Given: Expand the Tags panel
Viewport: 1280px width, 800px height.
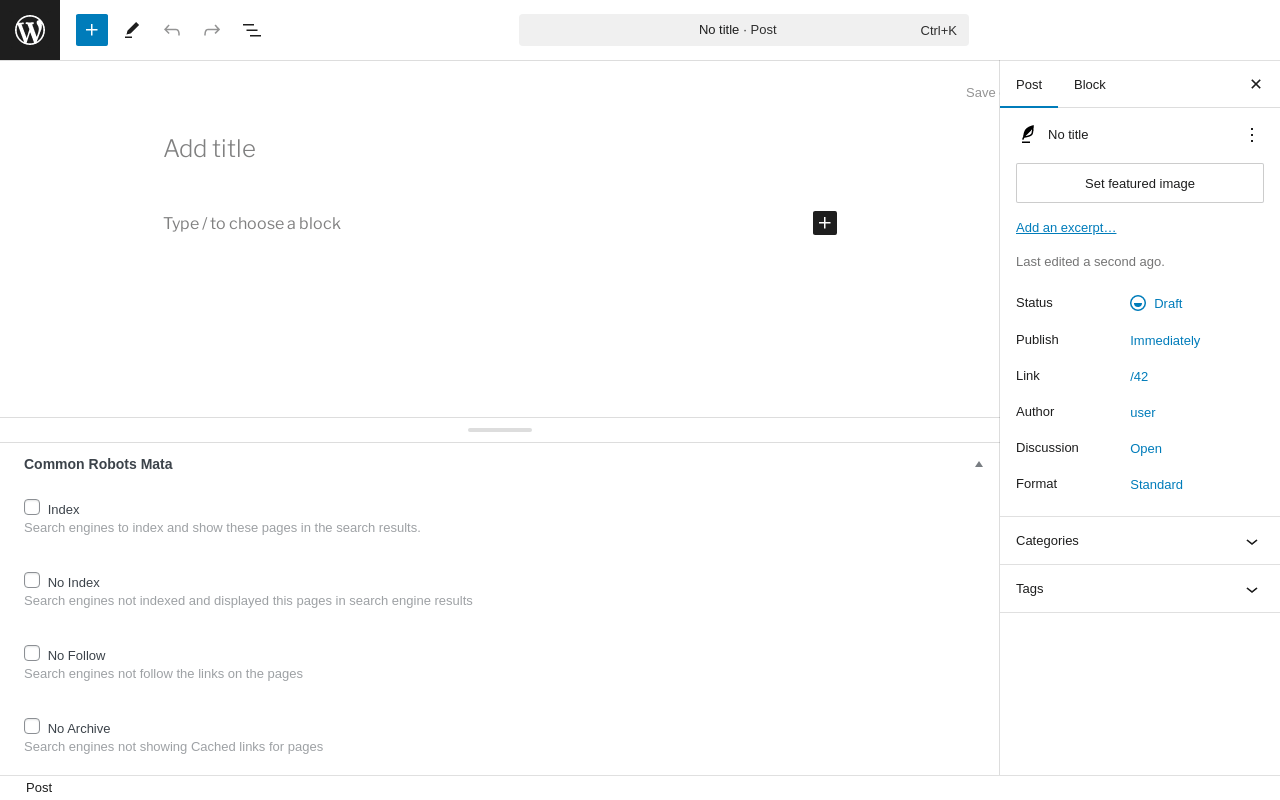Looking at the screenshot, I should tap(1140, 589).
